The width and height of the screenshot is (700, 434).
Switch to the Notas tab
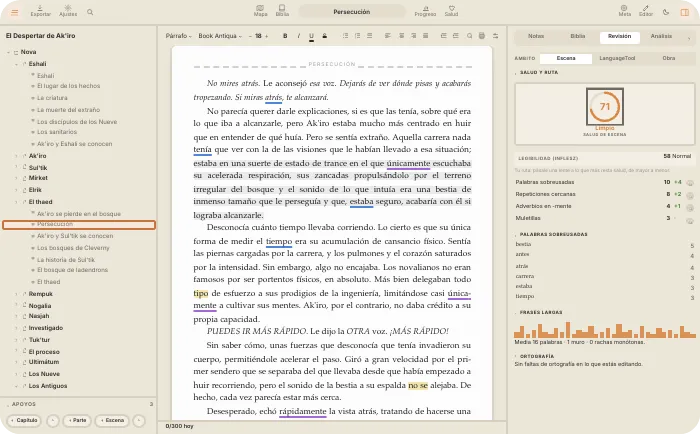pos(536,36)
